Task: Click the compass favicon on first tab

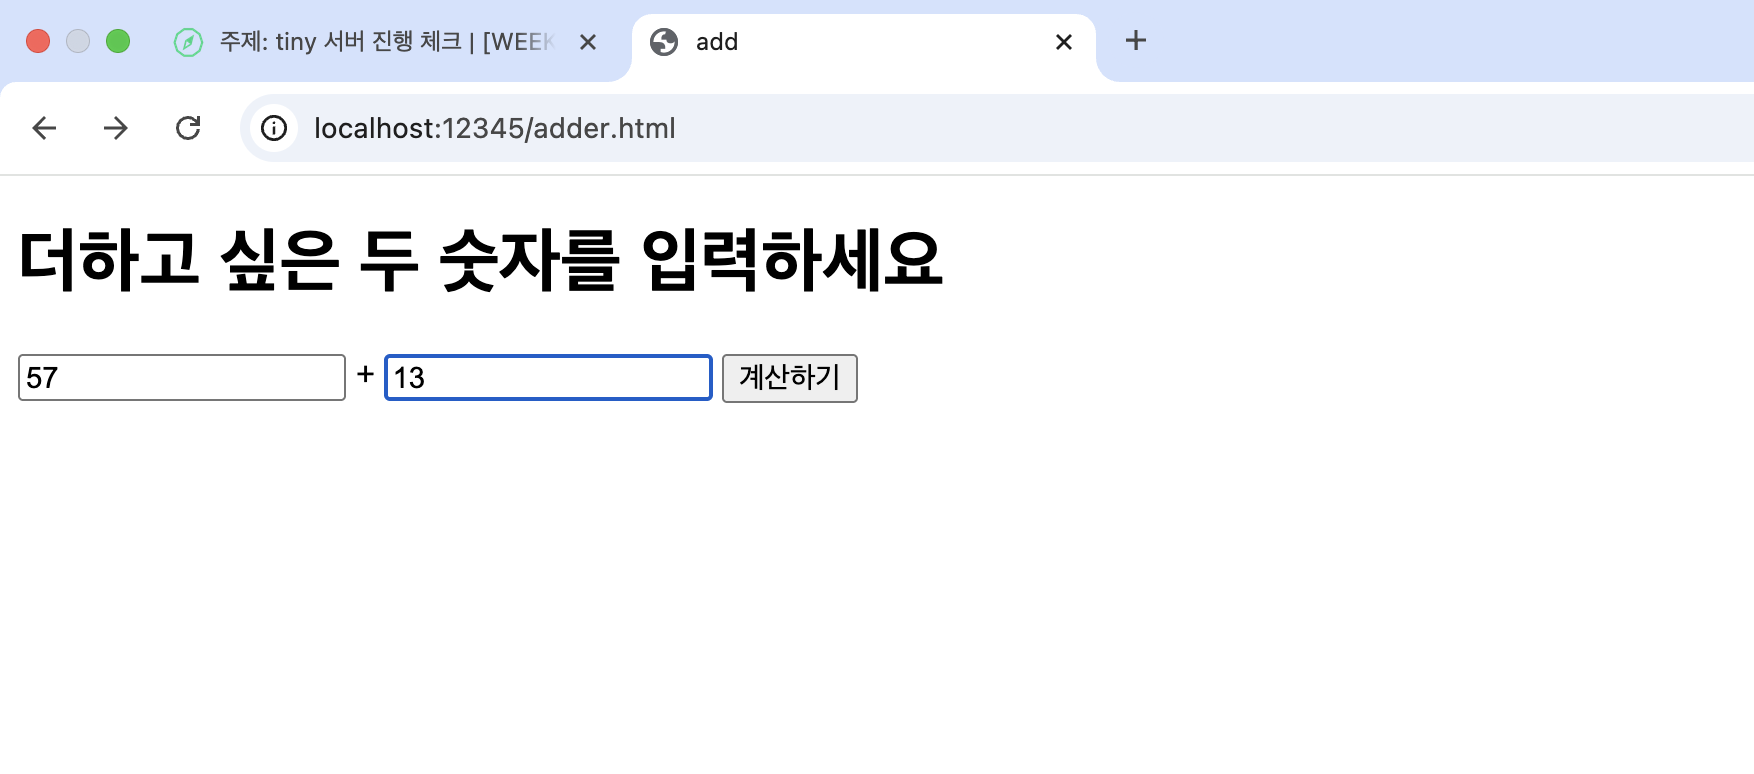Action: 188,42
